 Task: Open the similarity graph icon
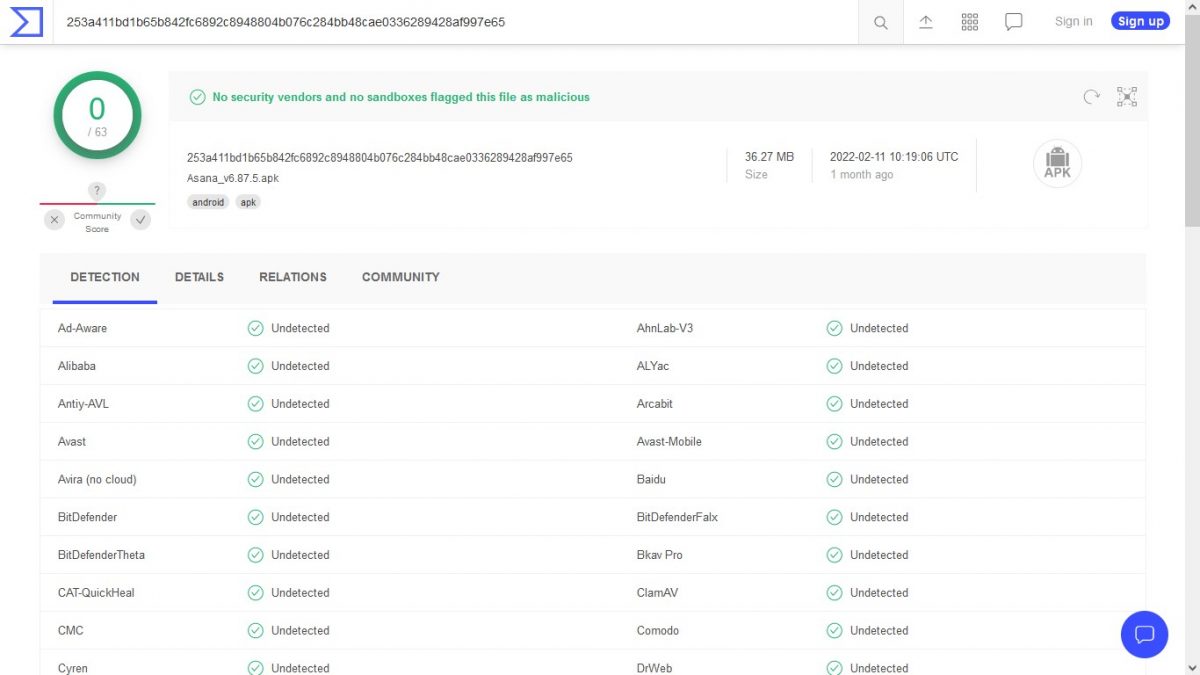[1127, 97]
